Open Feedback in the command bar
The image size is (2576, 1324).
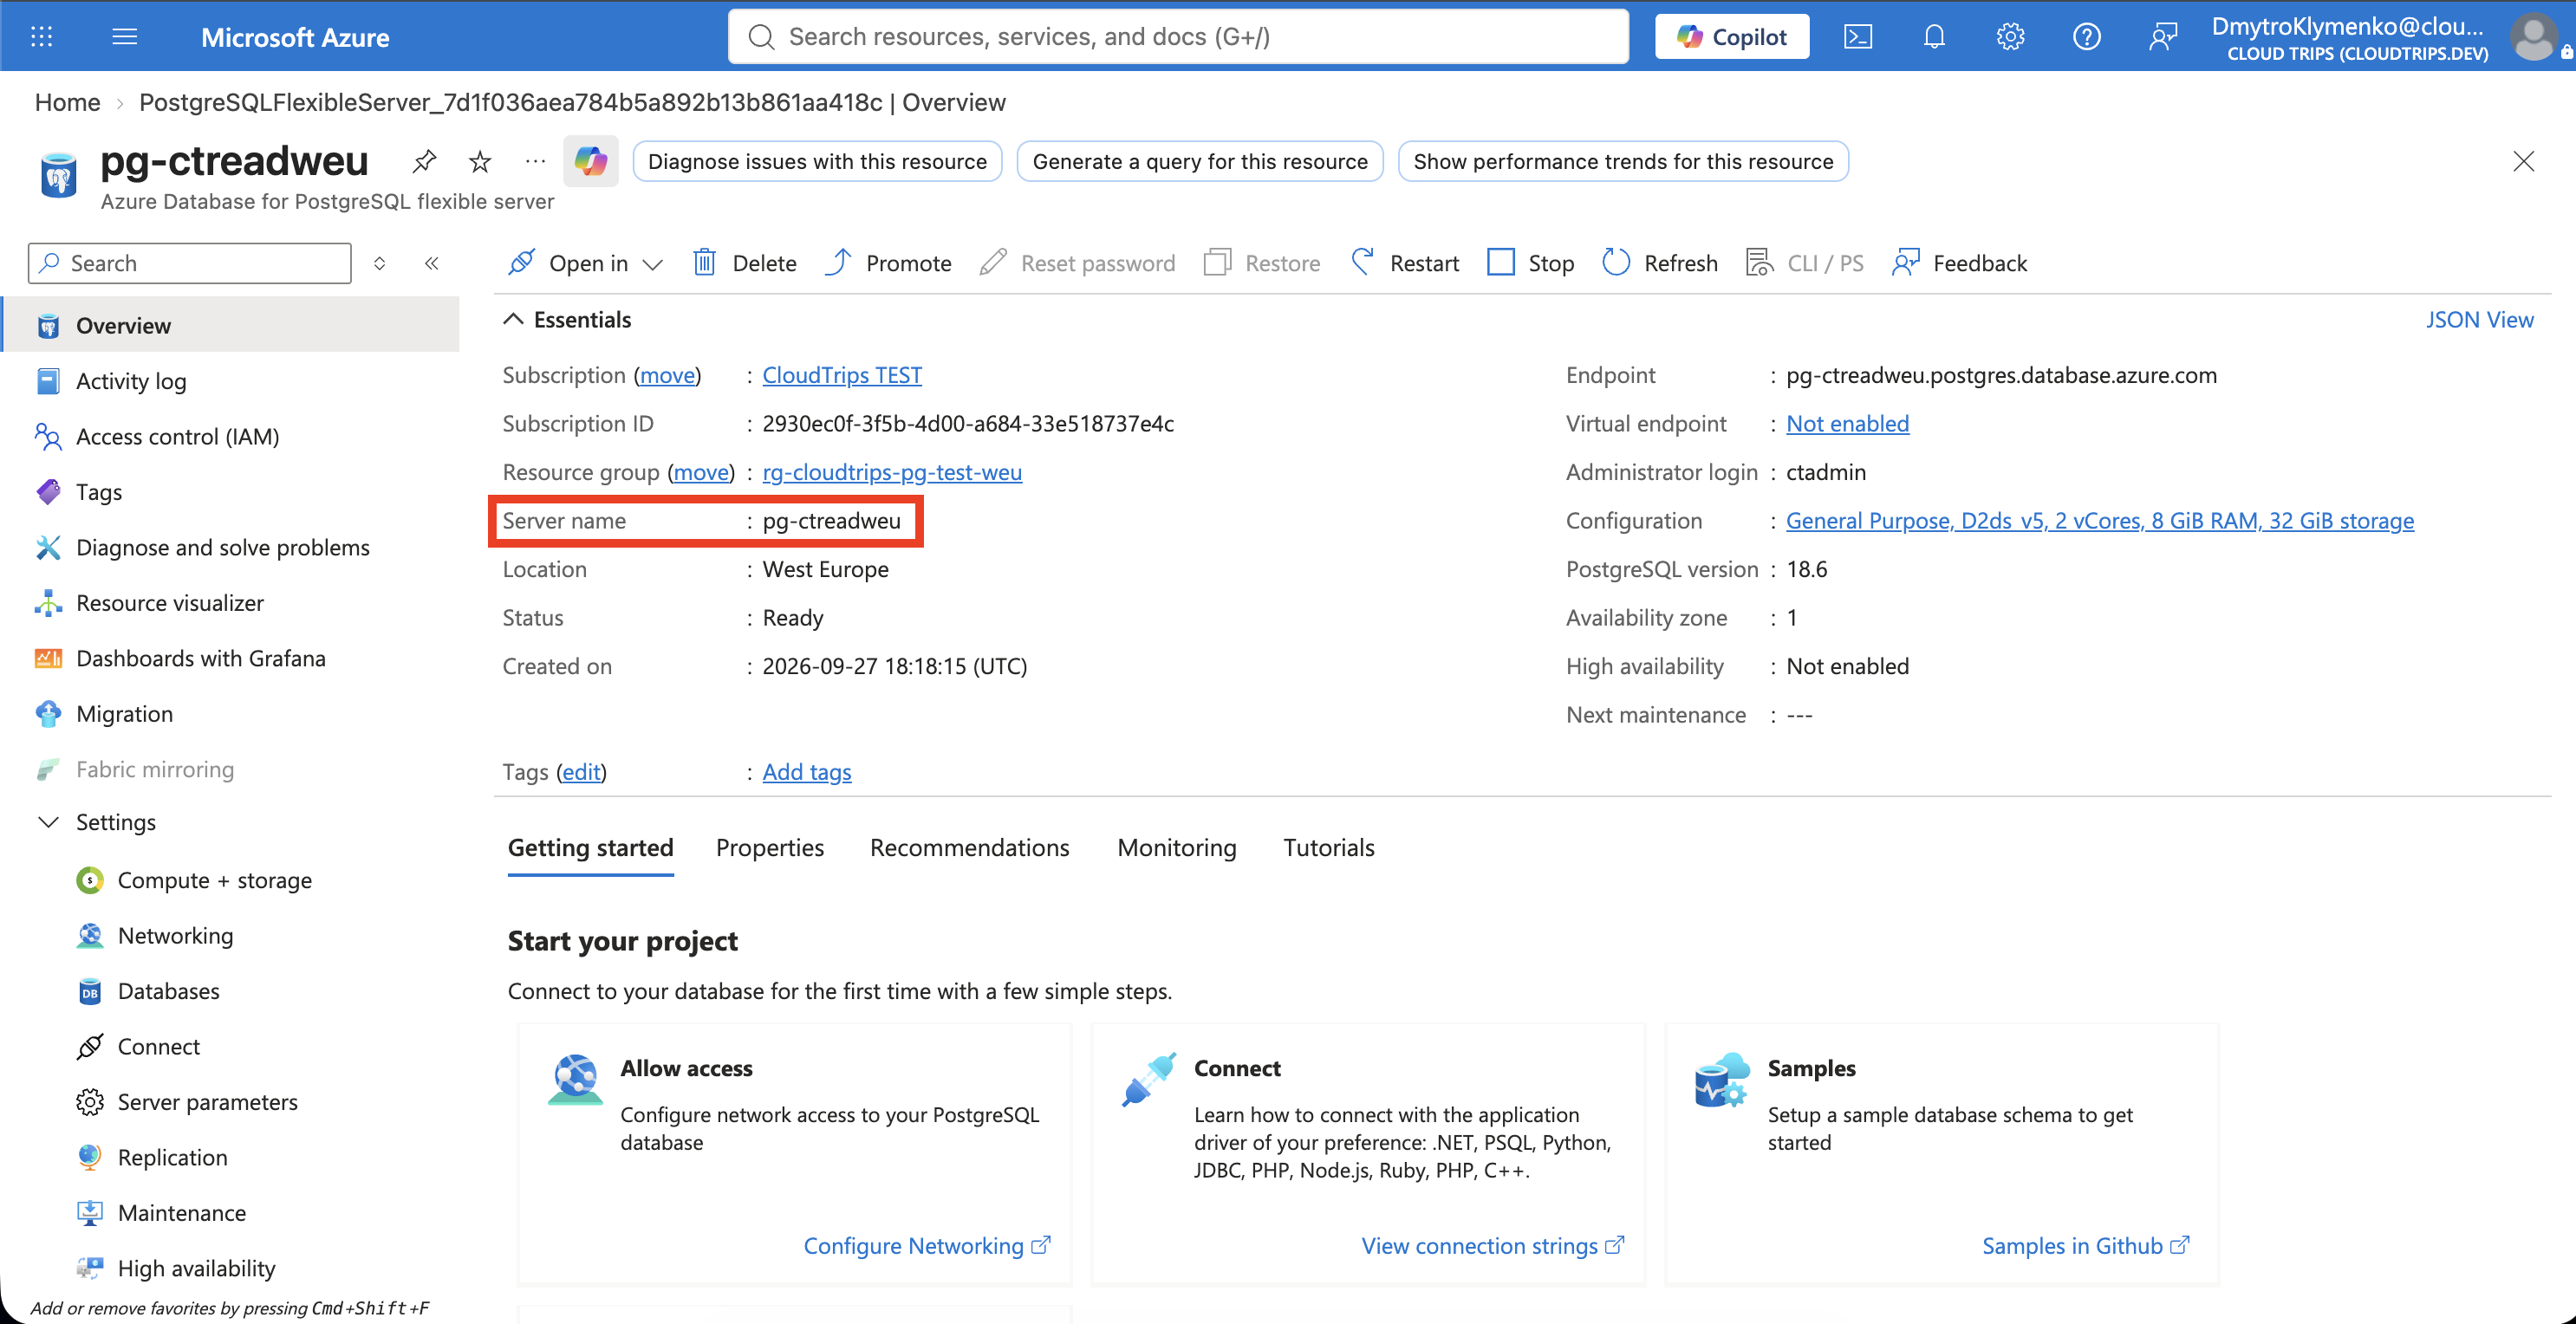click(1960, 263)
